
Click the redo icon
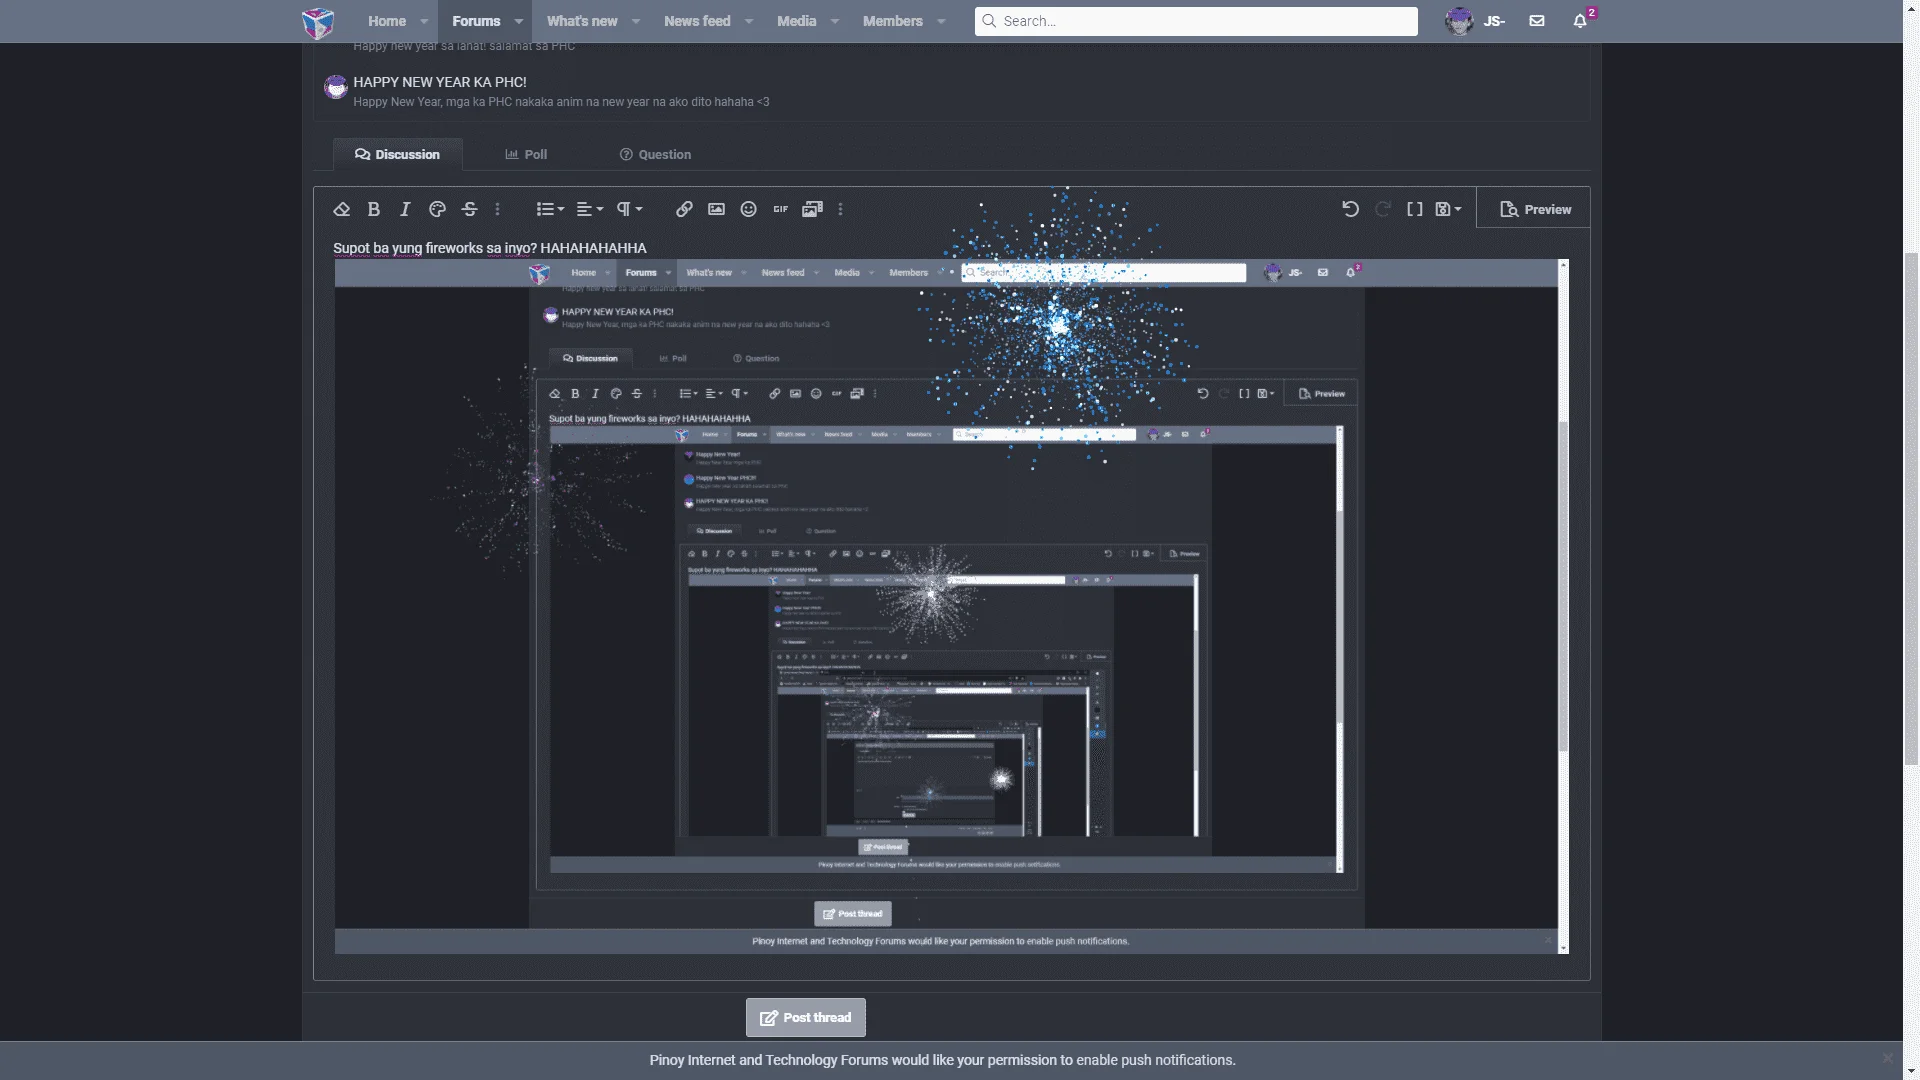click(1383, 209)
